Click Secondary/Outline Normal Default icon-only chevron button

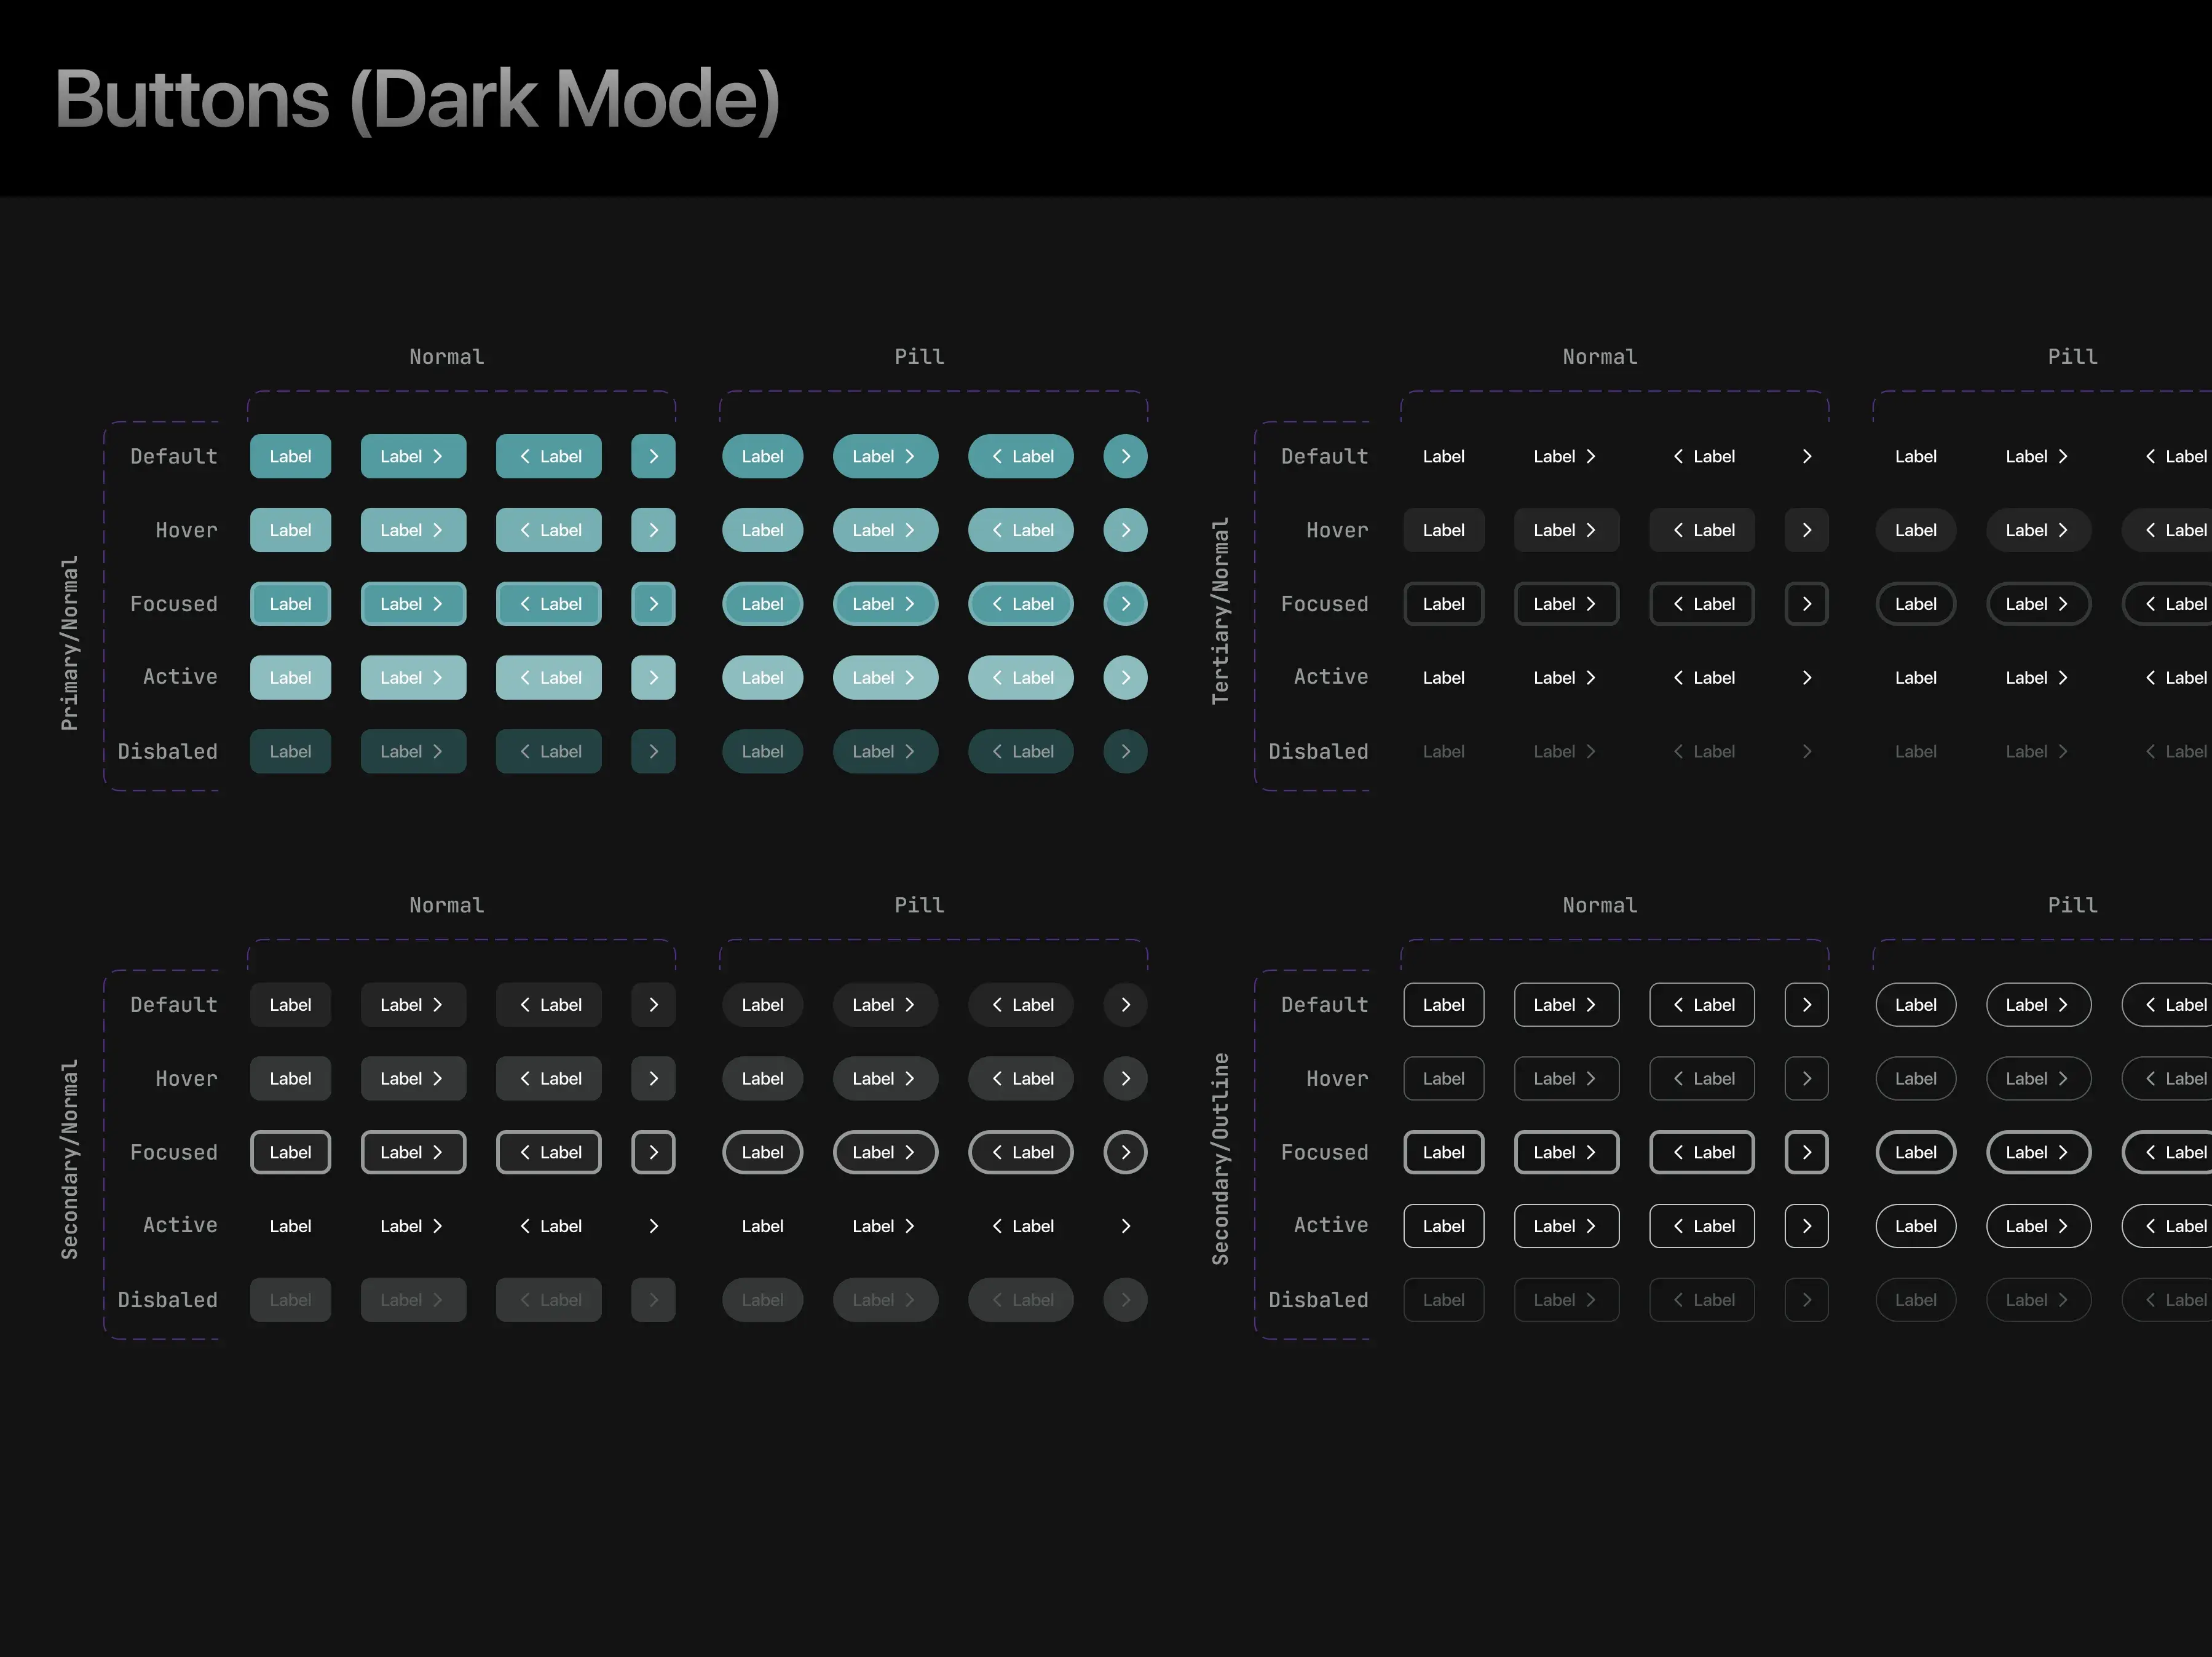1806,1005
